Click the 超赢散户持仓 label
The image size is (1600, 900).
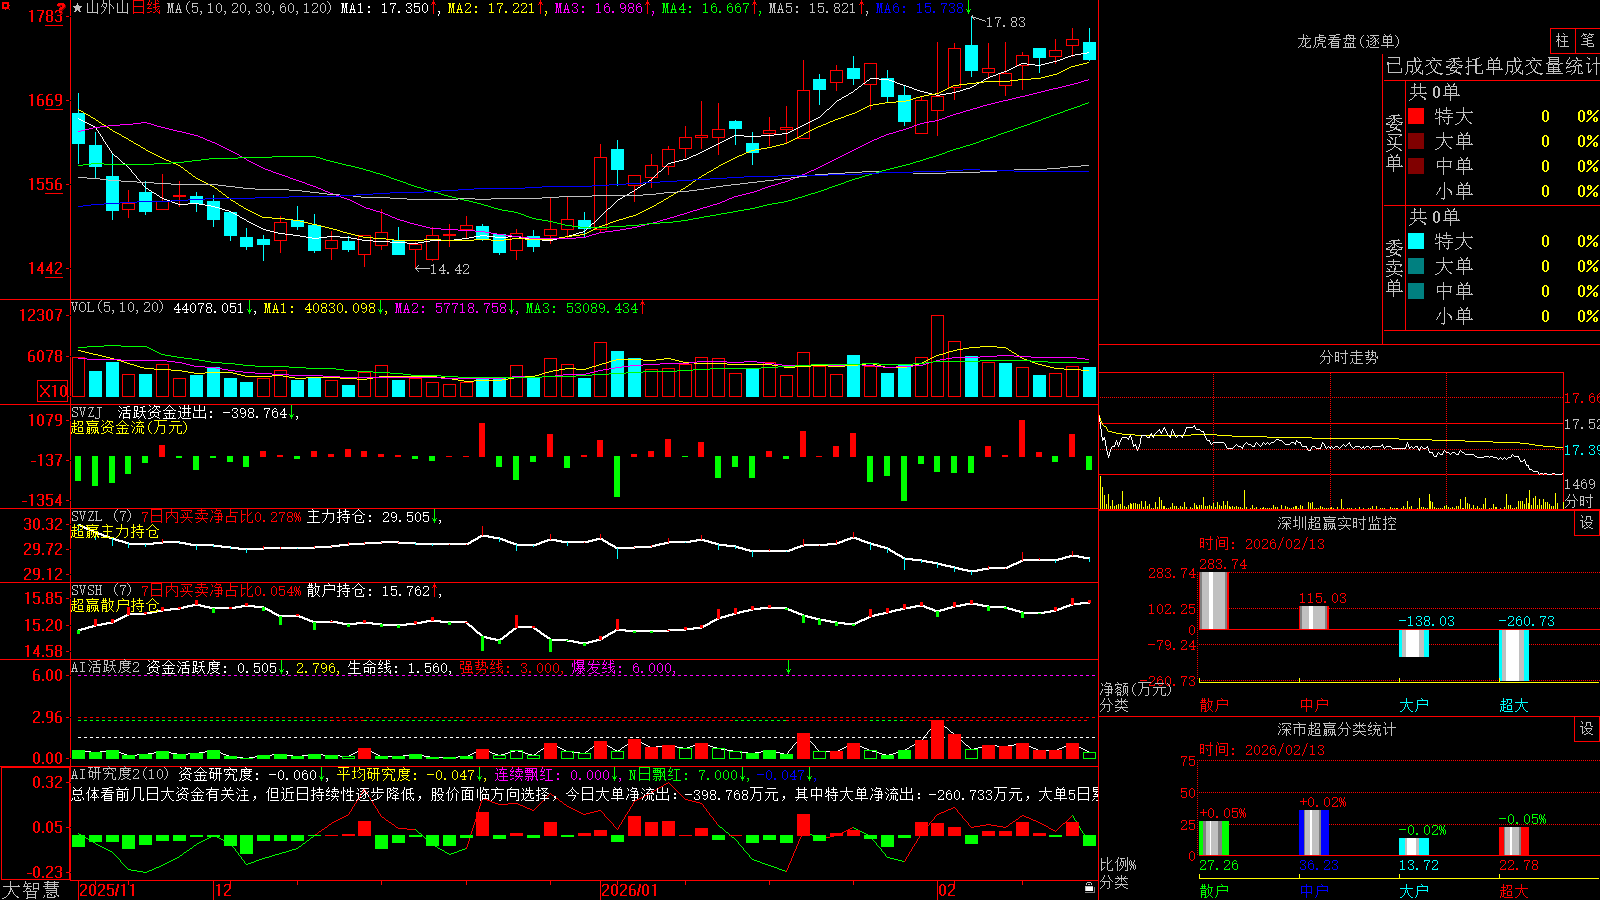[x=115, y=606]
